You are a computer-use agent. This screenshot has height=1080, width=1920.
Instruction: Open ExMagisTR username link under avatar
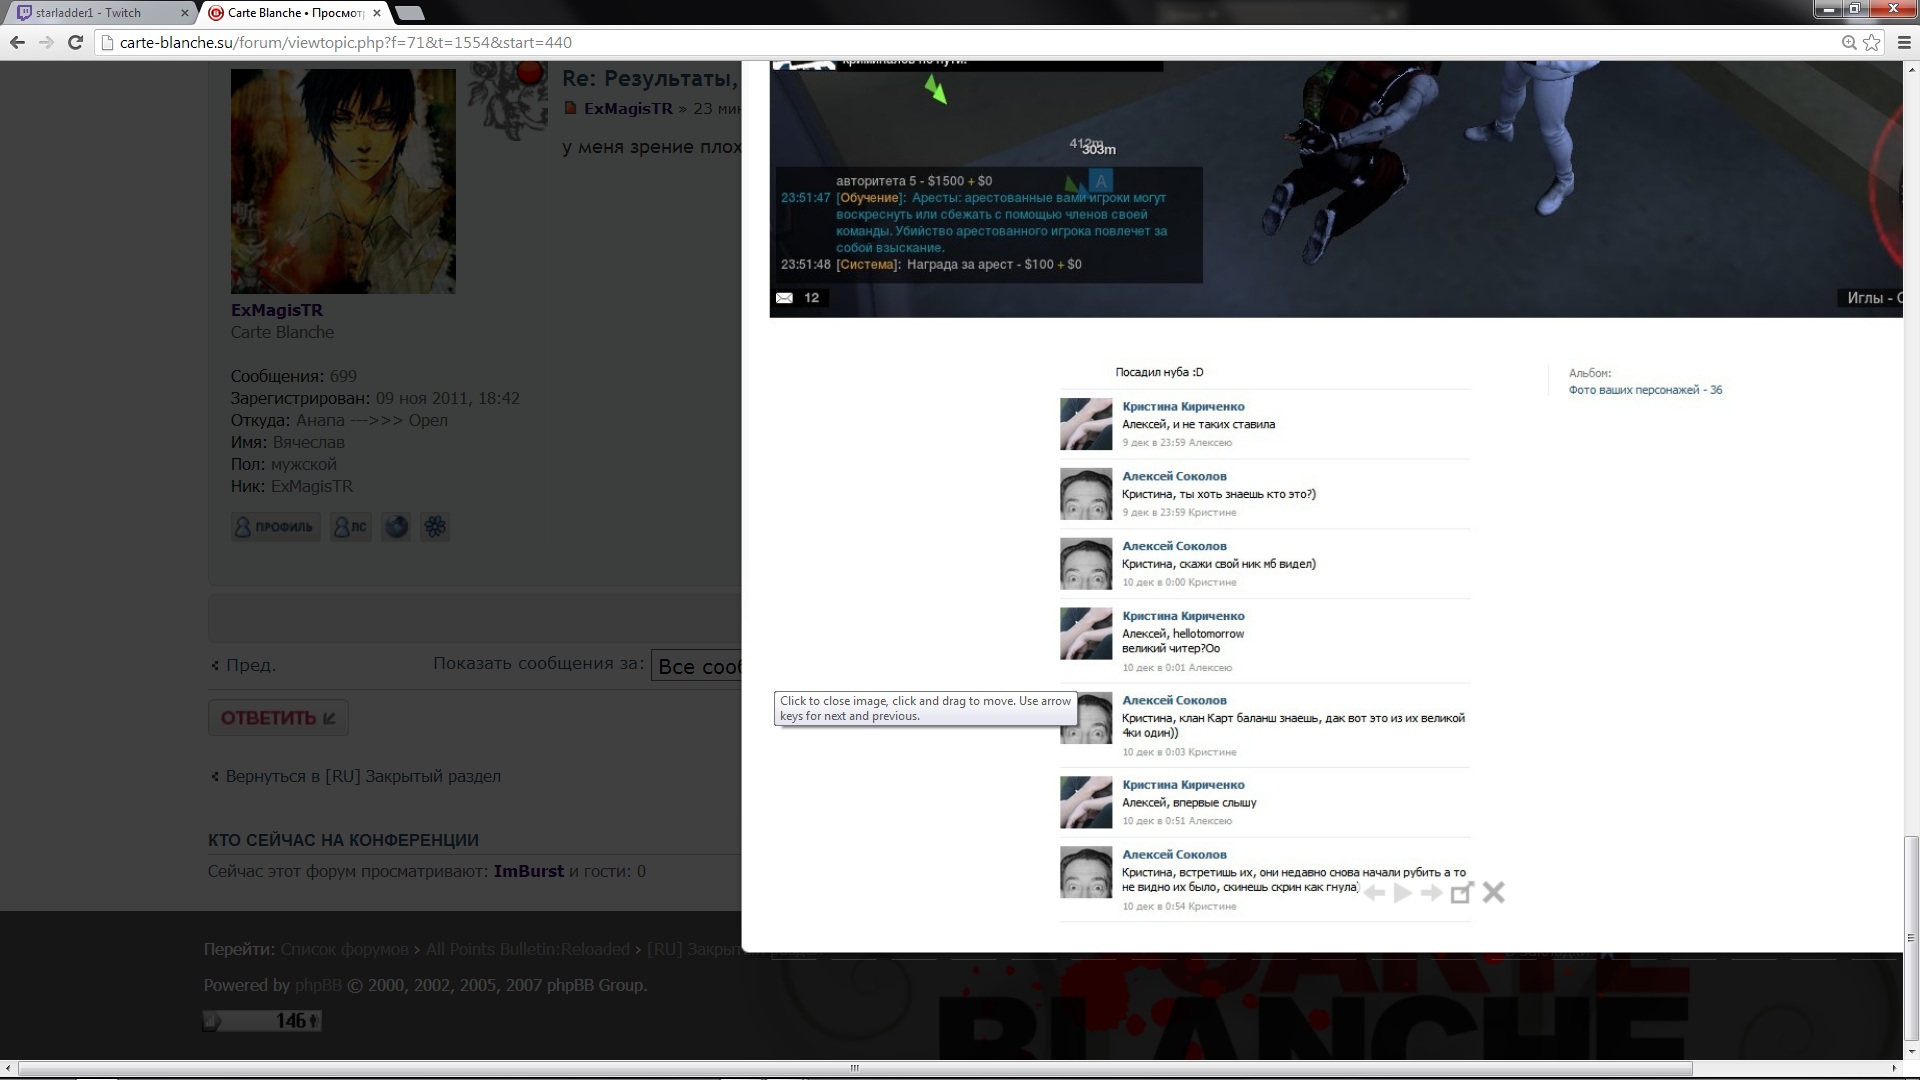pos(277,310)
